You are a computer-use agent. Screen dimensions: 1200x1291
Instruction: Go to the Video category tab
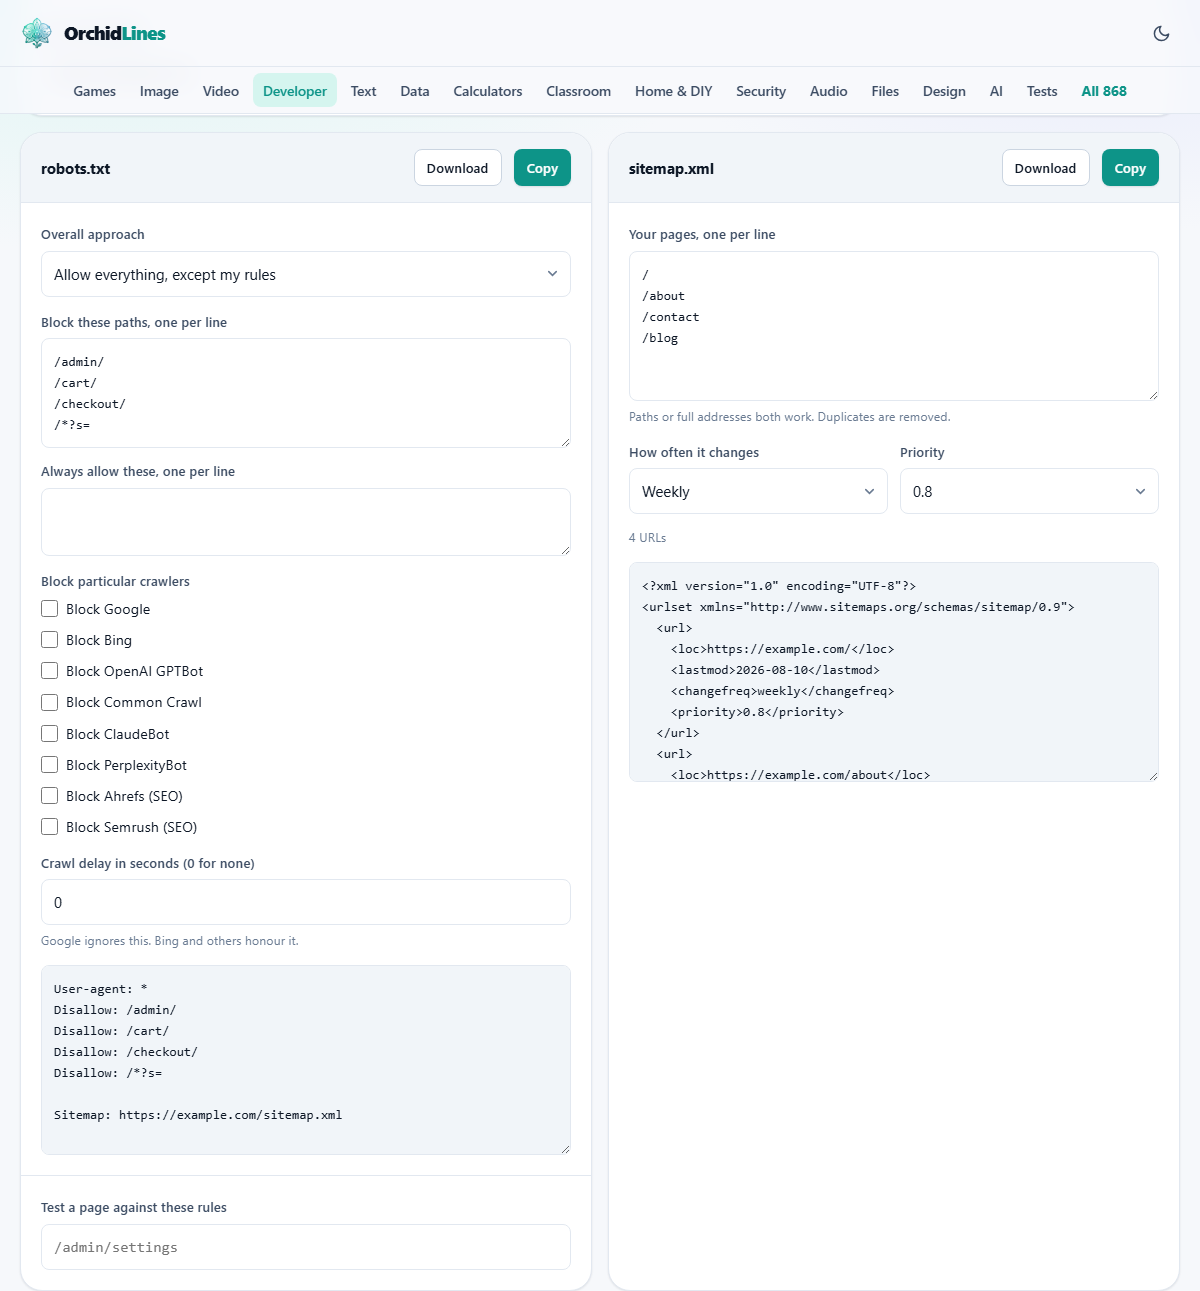(221, 91)
